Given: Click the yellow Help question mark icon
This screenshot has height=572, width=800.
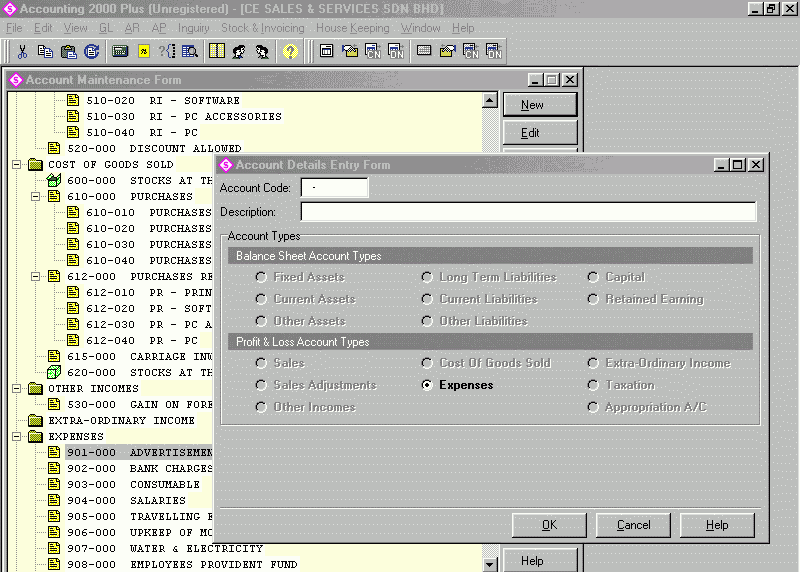Looking at the screenshot, I should click(290, 52).
